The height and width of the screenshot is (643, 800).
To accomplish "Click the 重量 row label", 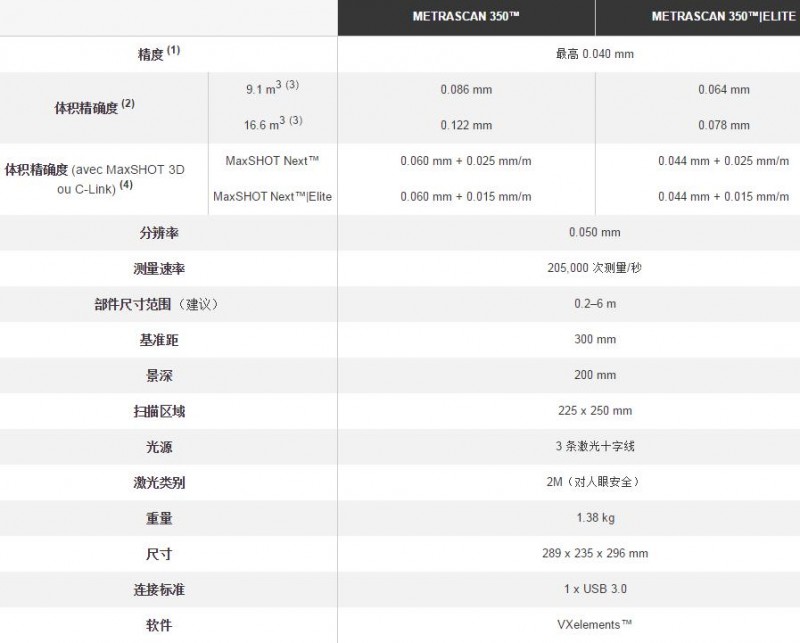I will pyautogui.click(x=159, y=518).
